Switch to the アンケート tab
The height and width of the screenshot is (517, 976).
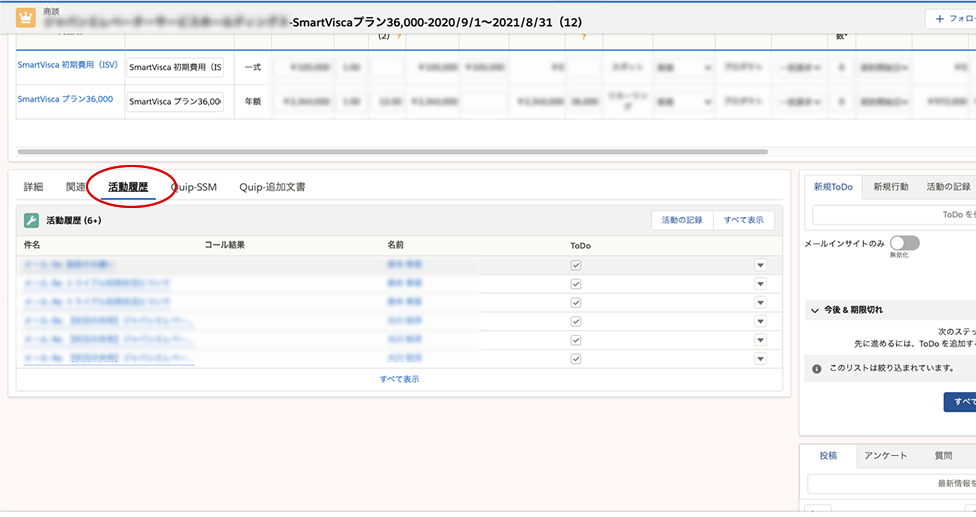[x=885, y=455]
